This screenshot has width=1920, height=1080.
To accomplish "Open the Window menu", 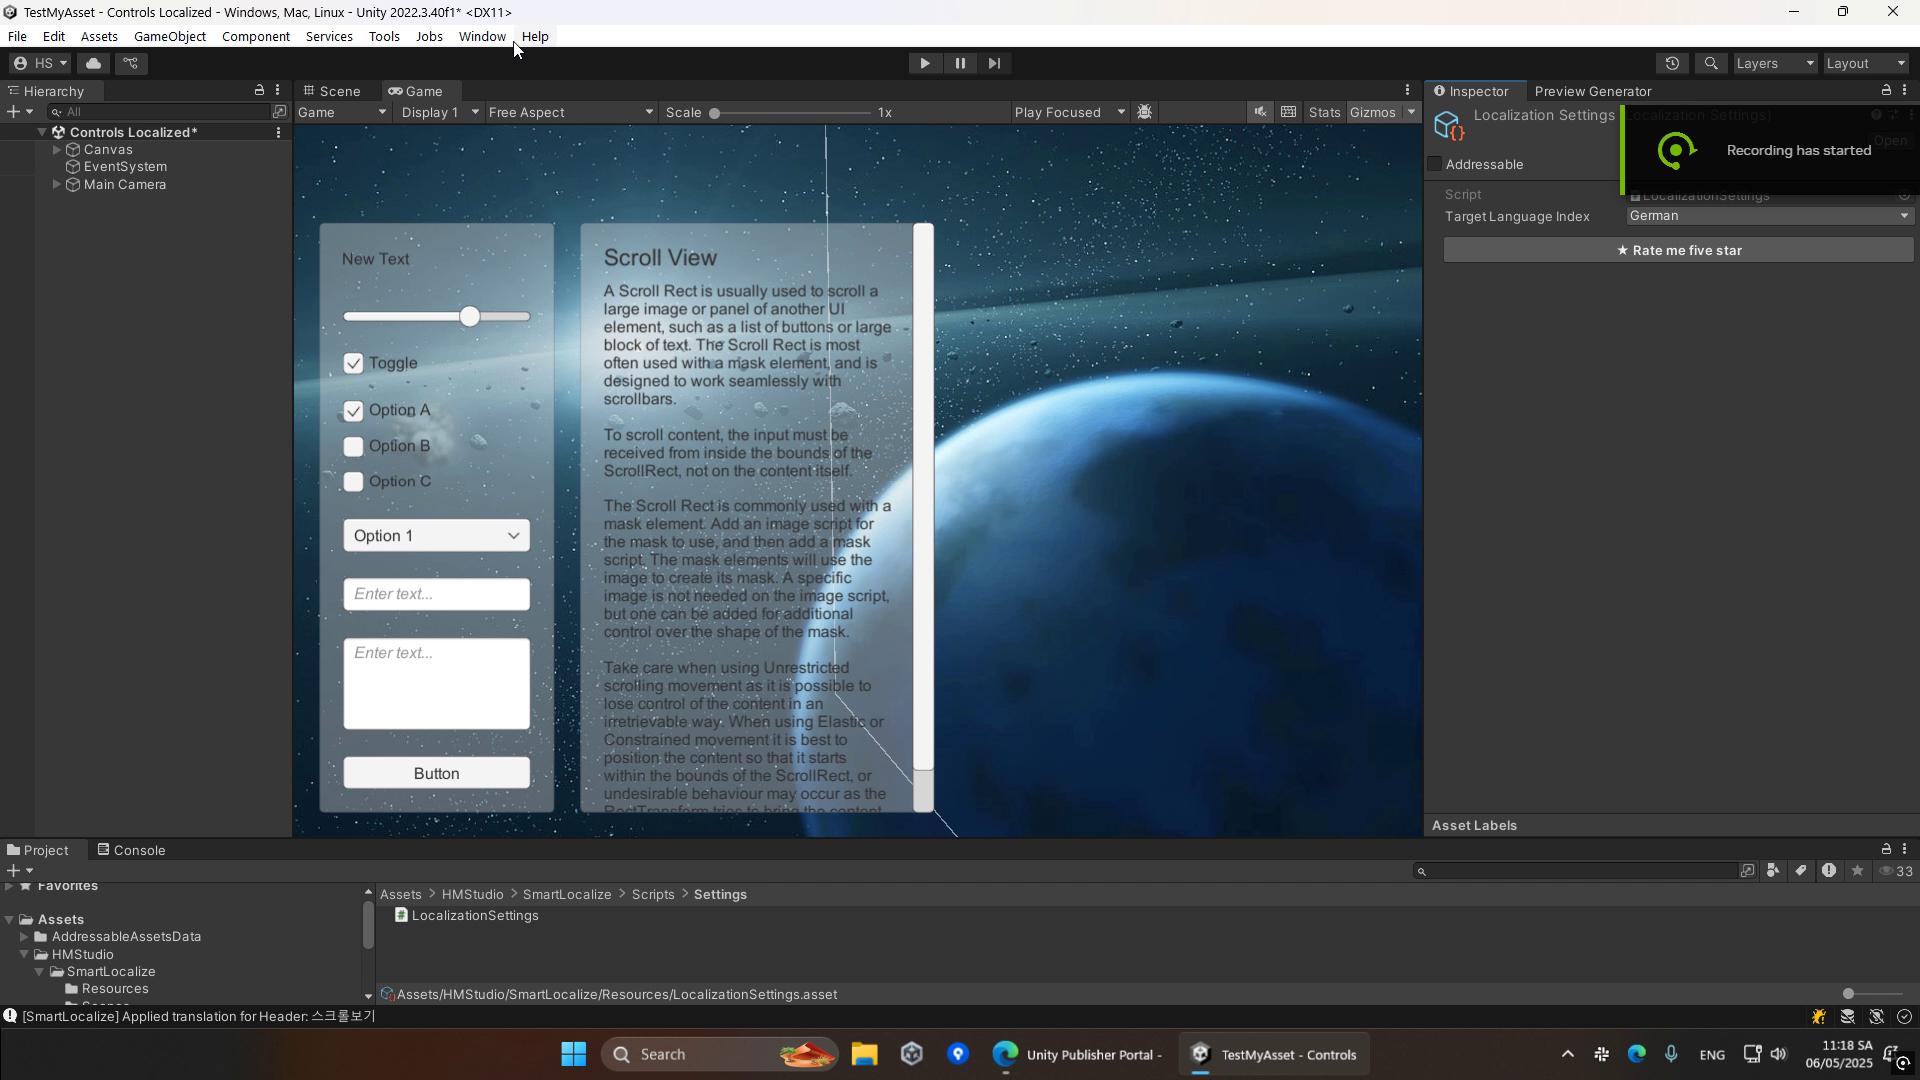I will coord(482,36).
